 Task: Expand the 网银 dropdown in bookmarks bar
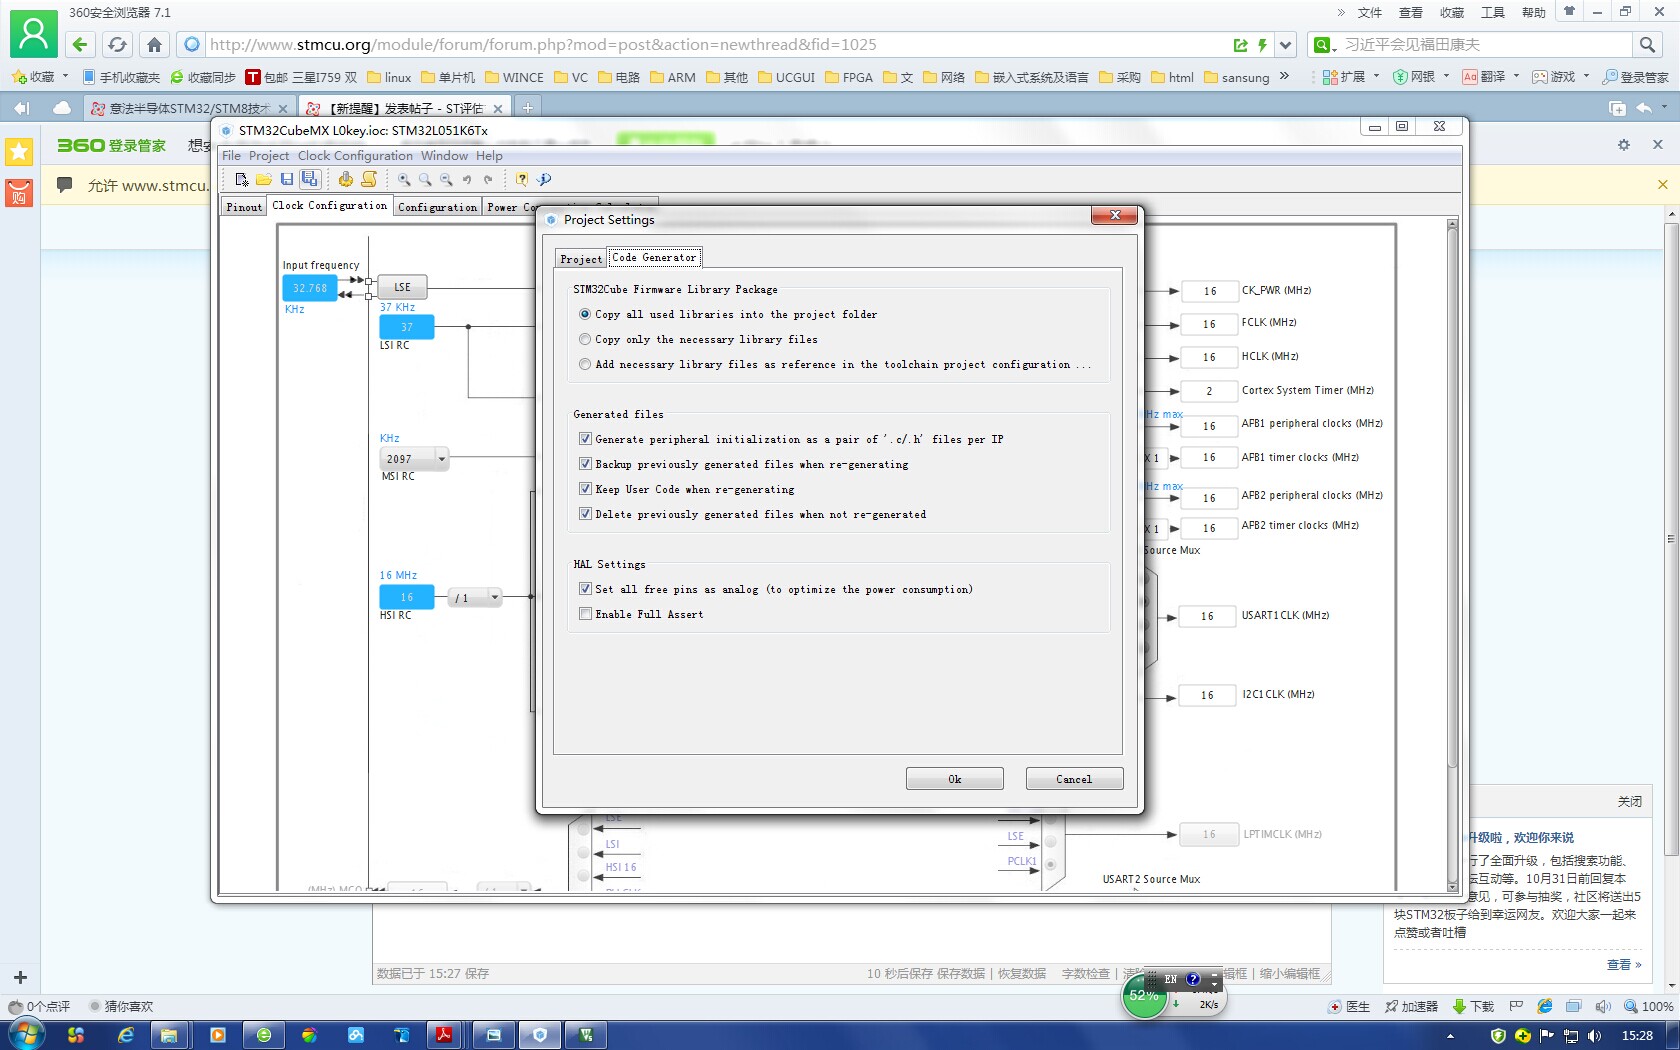click(1446, 76)
